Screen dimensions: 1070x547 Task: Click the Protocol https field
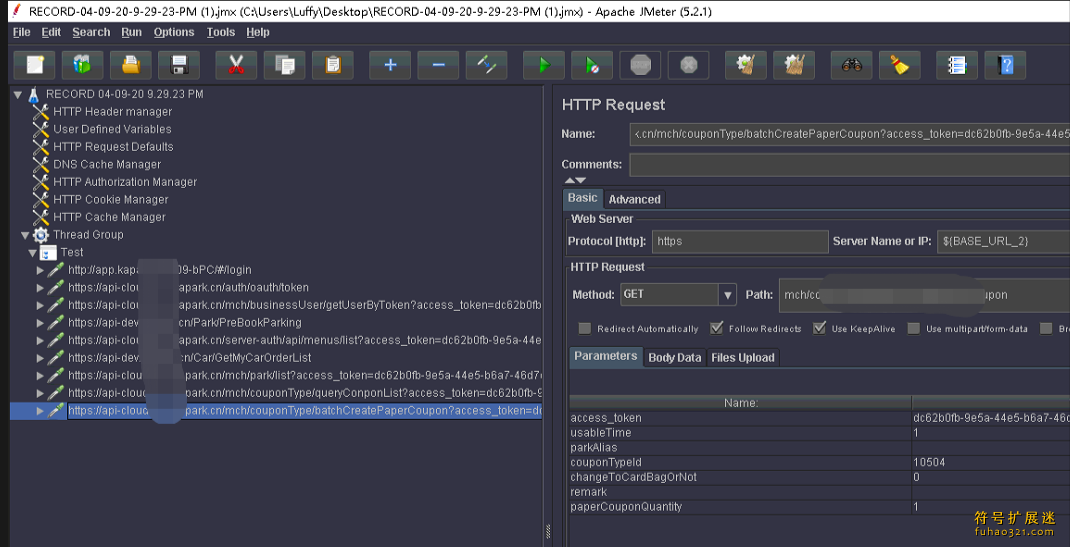point(740,241)
